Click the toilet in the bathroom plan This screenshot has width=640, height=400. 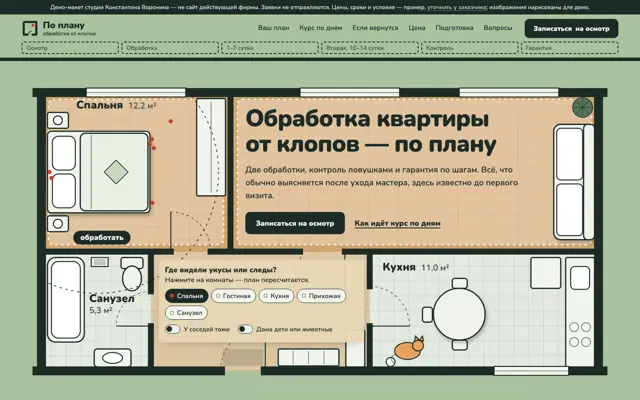[x=132, y=273]
